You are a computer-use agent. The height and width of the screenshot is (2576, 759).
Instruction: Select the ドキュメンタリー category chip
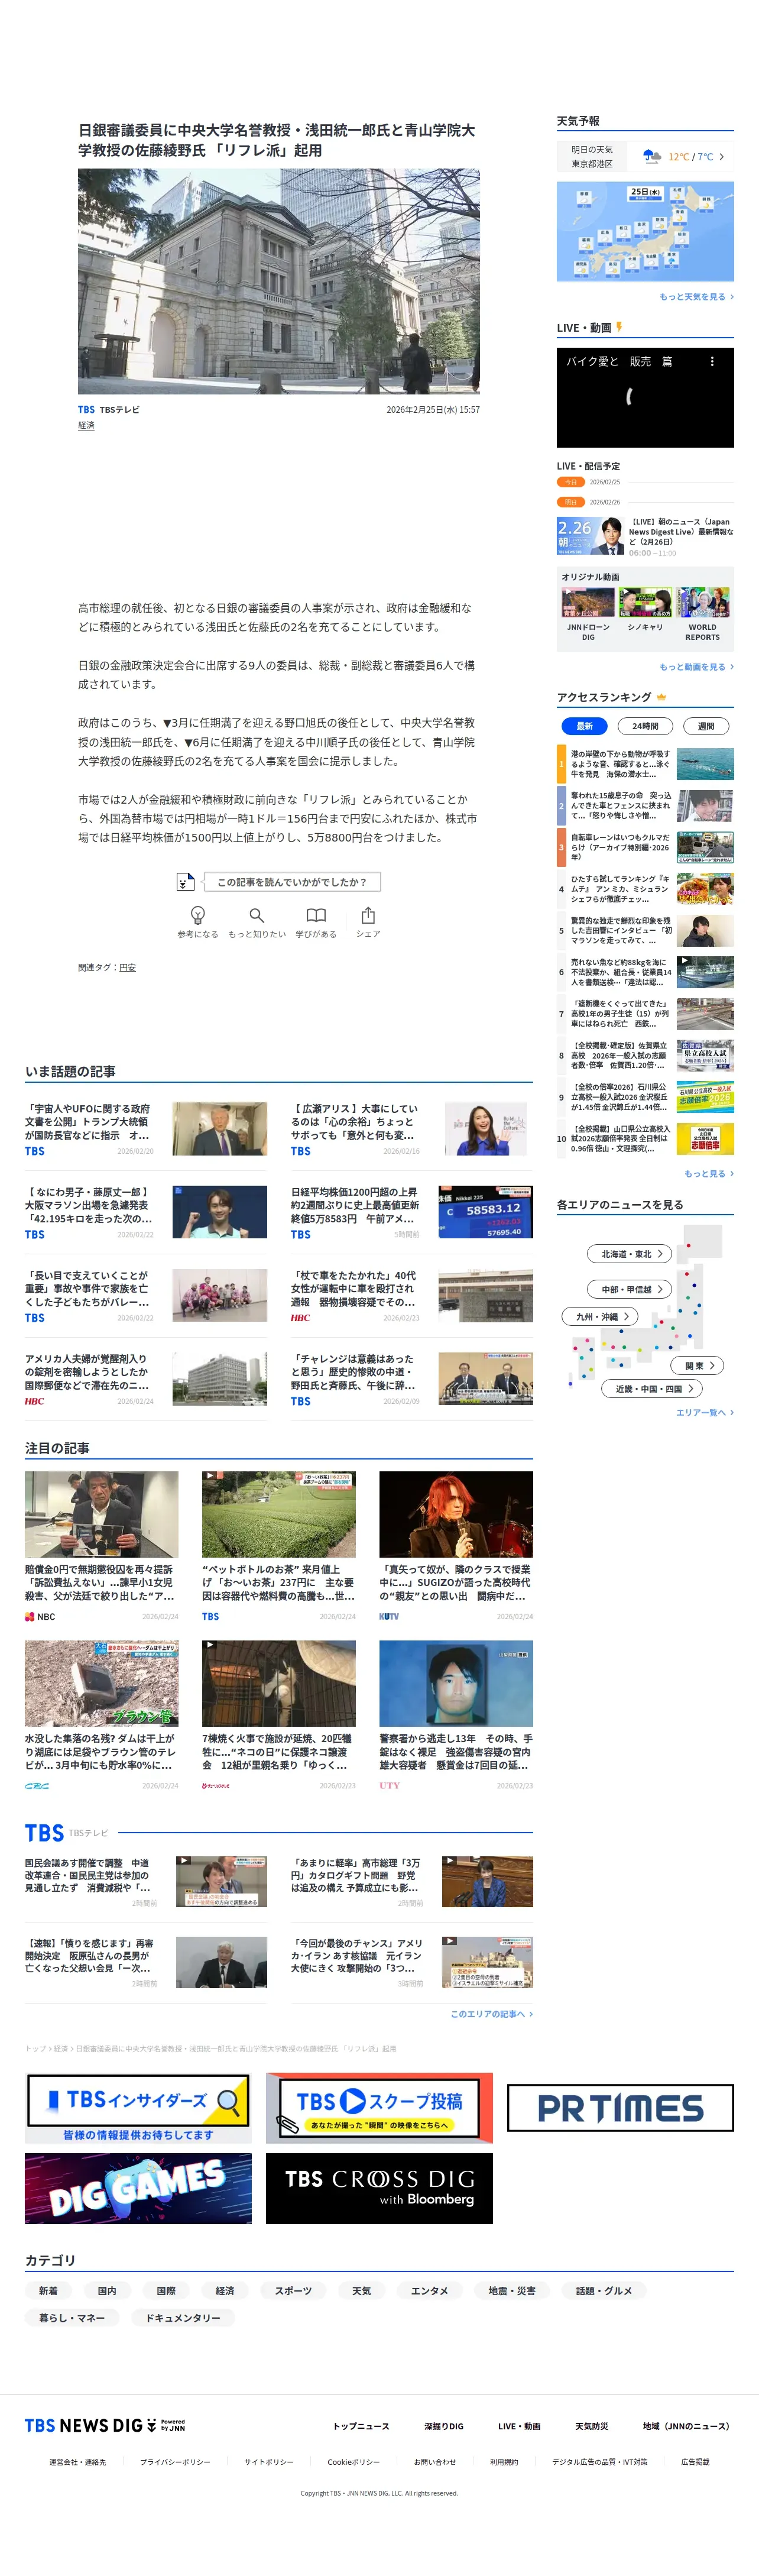coord(183,2318)
